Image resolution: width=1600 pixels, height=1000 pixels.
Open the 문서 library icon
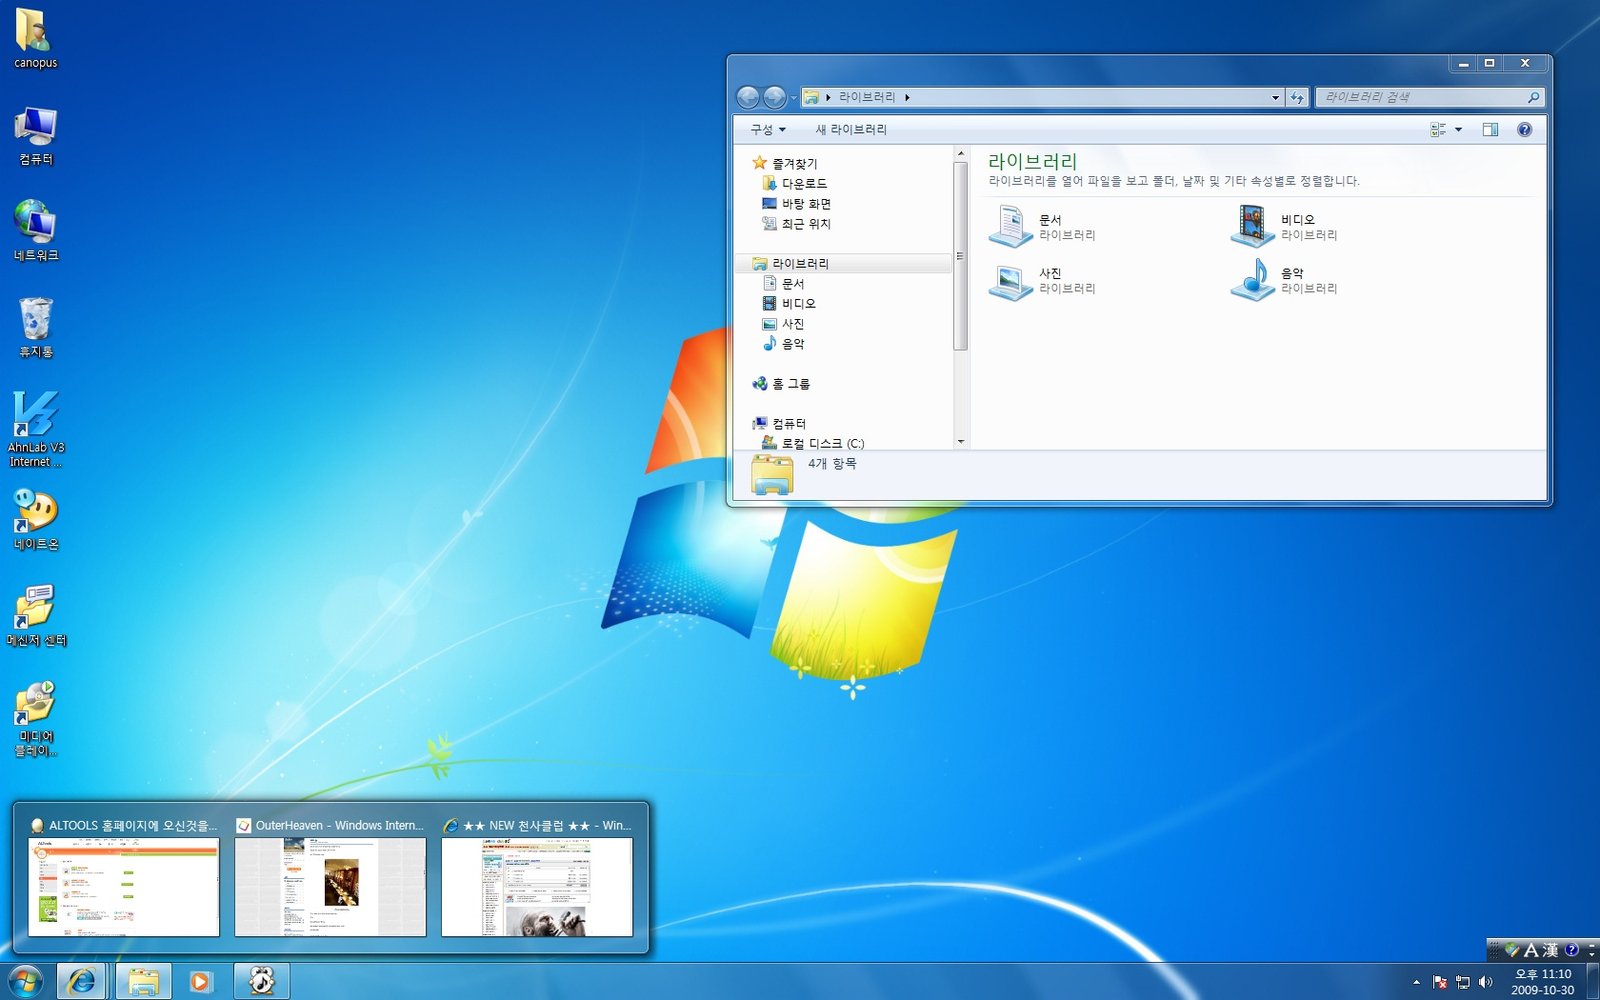click(x=1011, y=226)
